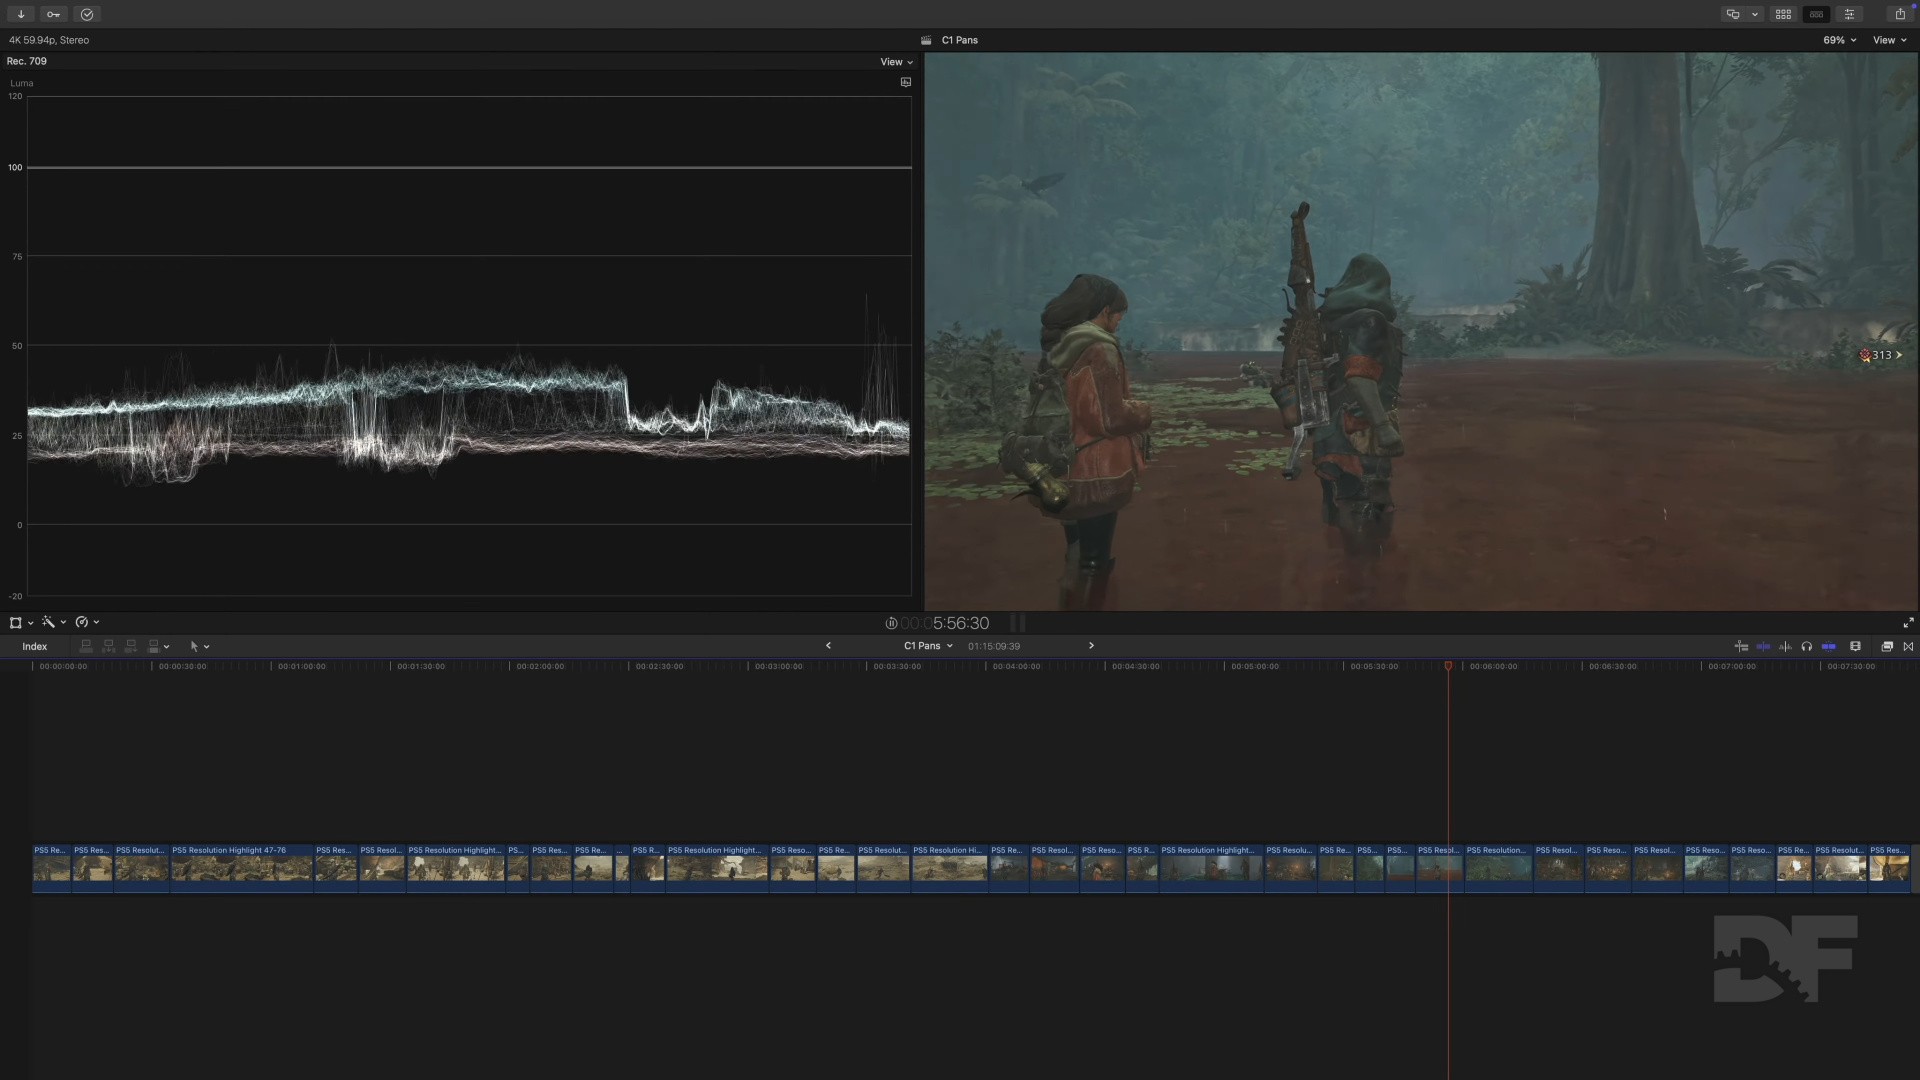Viewport: 1920px width, 1080px height.
Task: Solo selected items with headphones icon
Action: (1807, 646)
